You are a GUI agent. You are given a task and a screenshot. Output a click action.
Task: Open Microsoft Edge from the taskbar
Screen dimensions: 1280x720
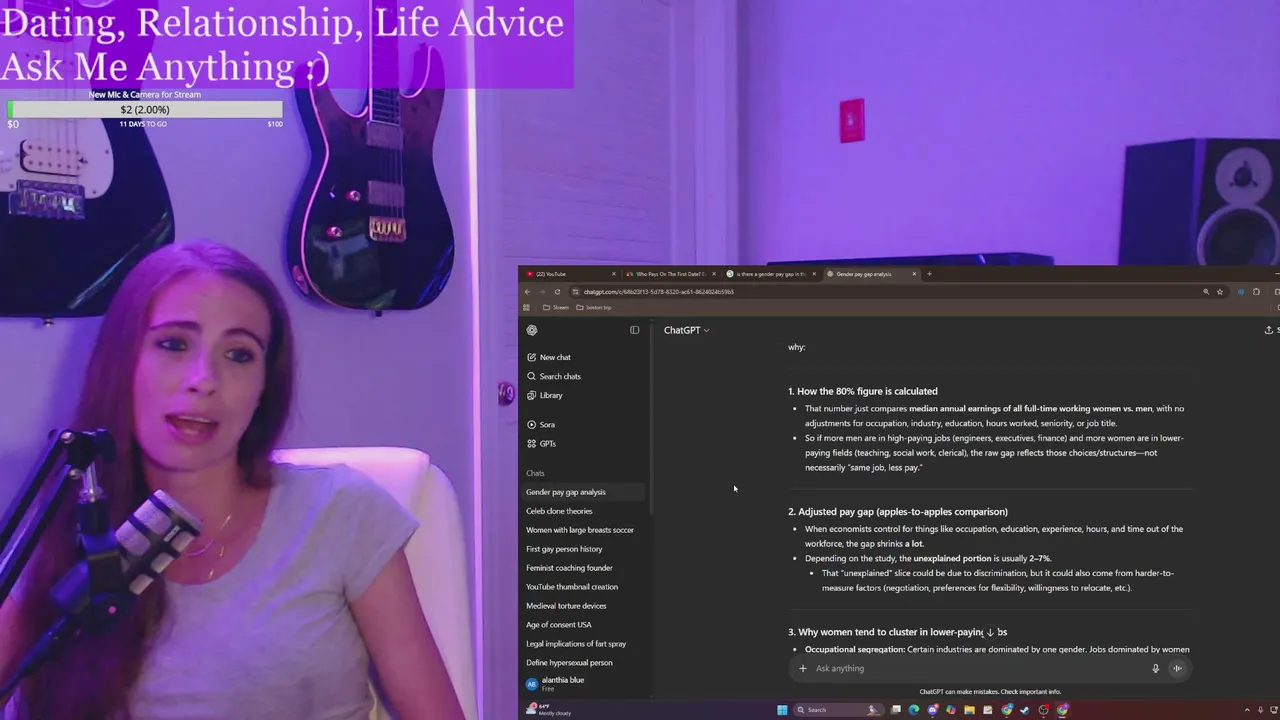coord(914,710)
